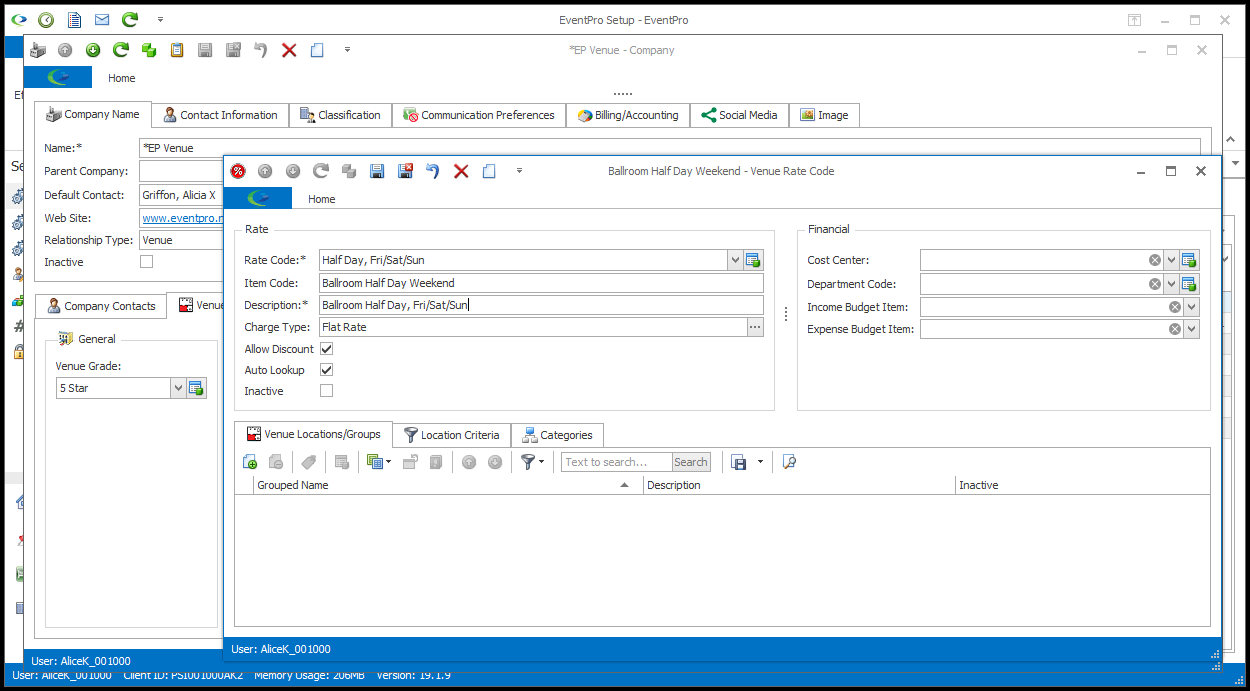Screen dimensions: 1250x691
Task: Open Billing/Accounting tab
Action: (628, 115)
